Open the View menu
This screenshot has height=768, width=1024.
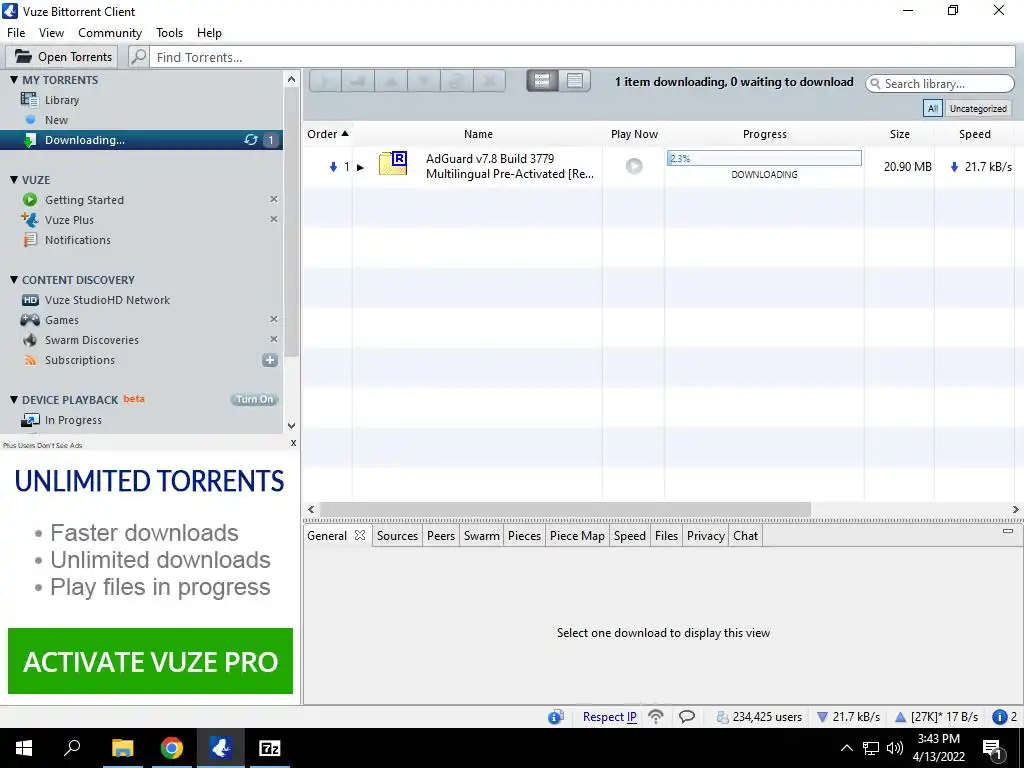click(x=52, y=33)
